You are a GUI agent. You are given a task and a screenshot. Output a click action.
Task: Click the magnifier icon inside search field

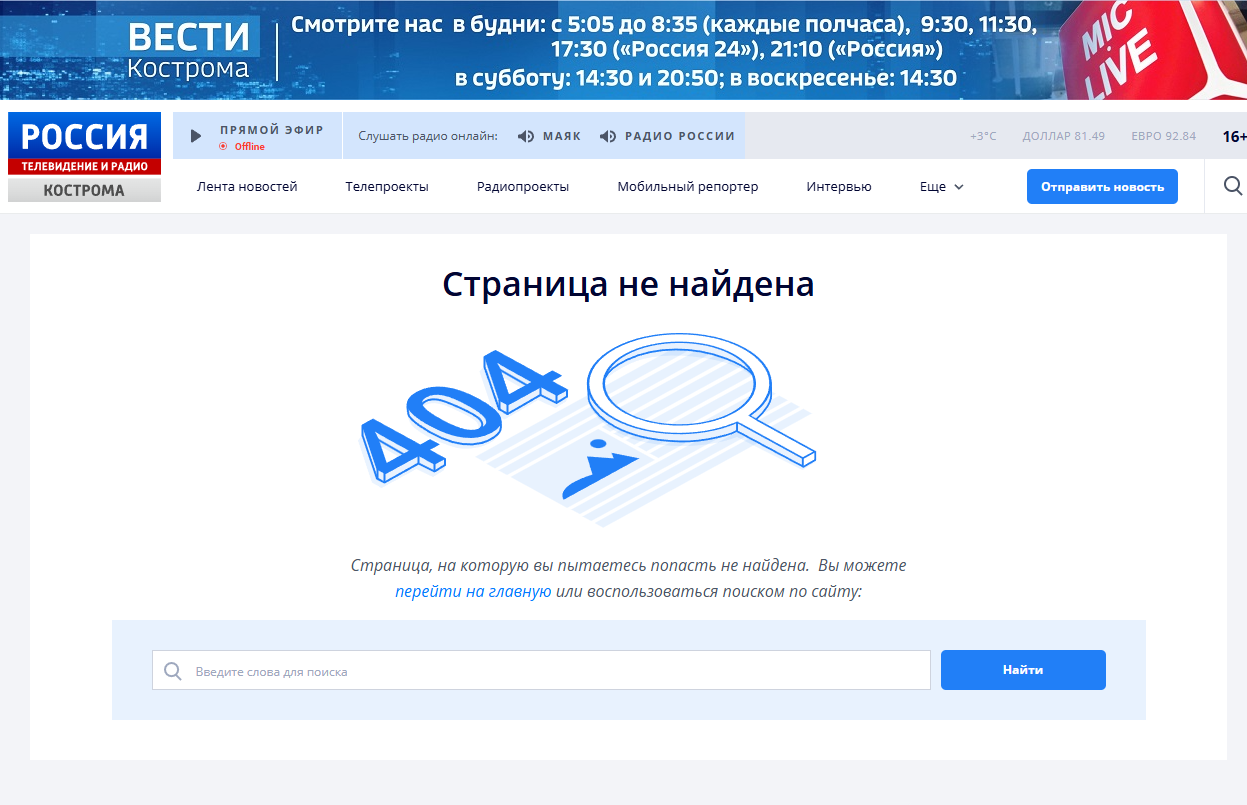click(x=173, y=671)
